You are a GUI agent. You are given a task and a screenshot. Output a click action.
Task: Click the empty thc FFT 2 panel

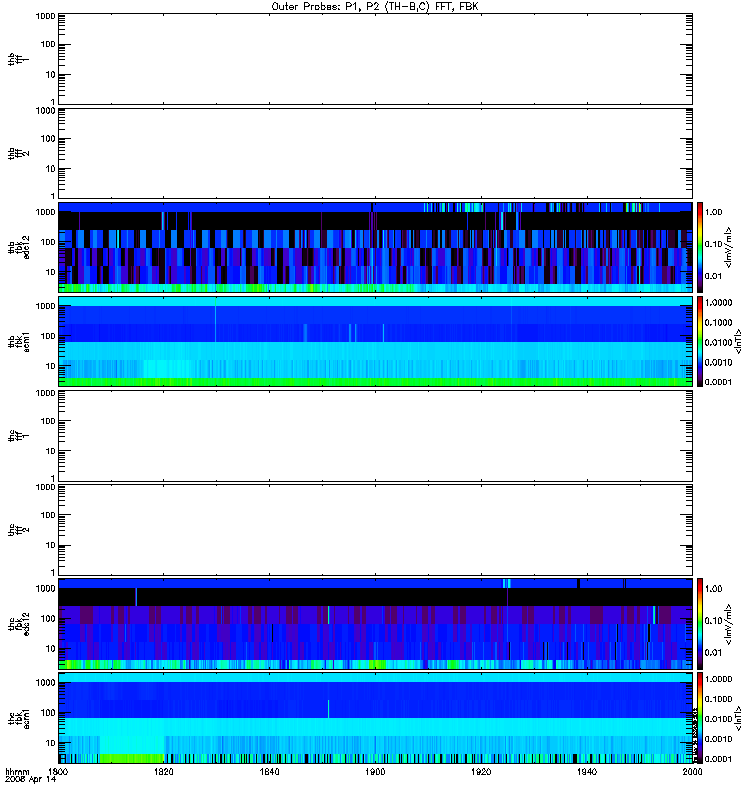375,530
